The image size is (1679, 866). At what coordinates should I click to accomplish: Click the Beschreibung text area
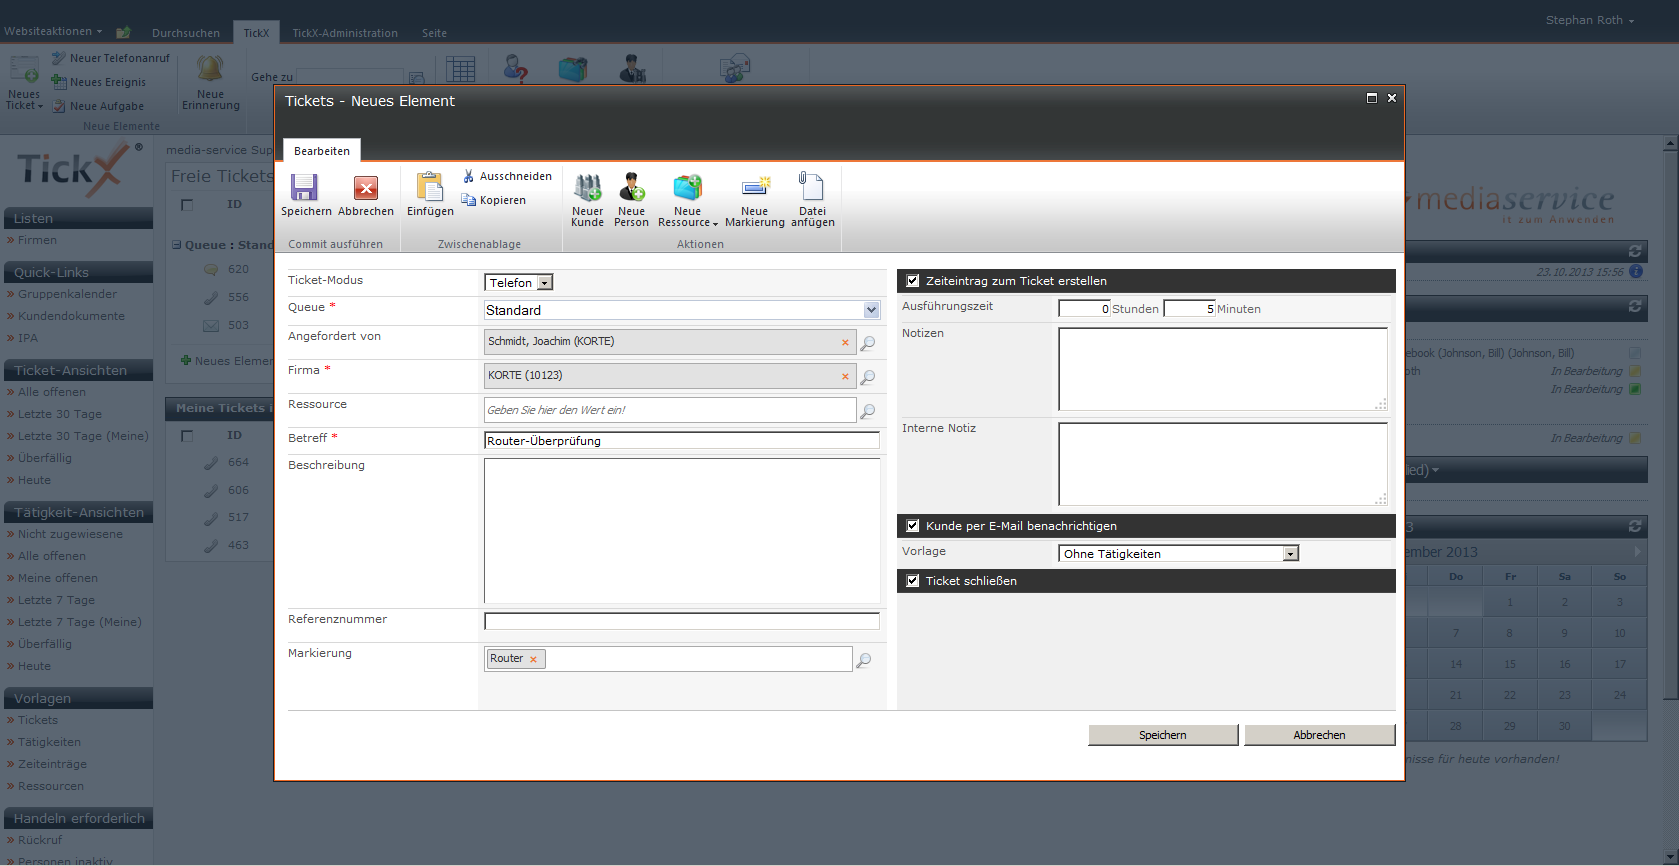coord(682,531)
